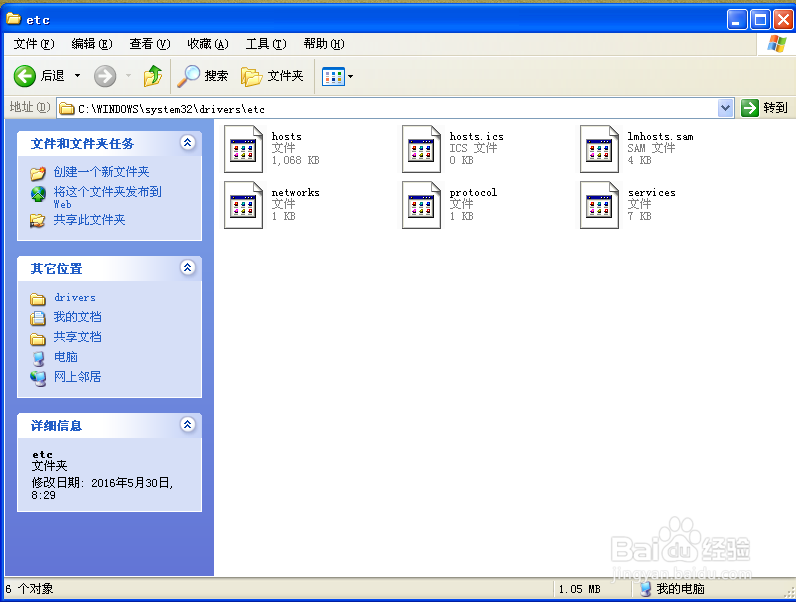Click the drivers folder icon
The height and width of the screenshot is (602, 796).
point(38,299)
